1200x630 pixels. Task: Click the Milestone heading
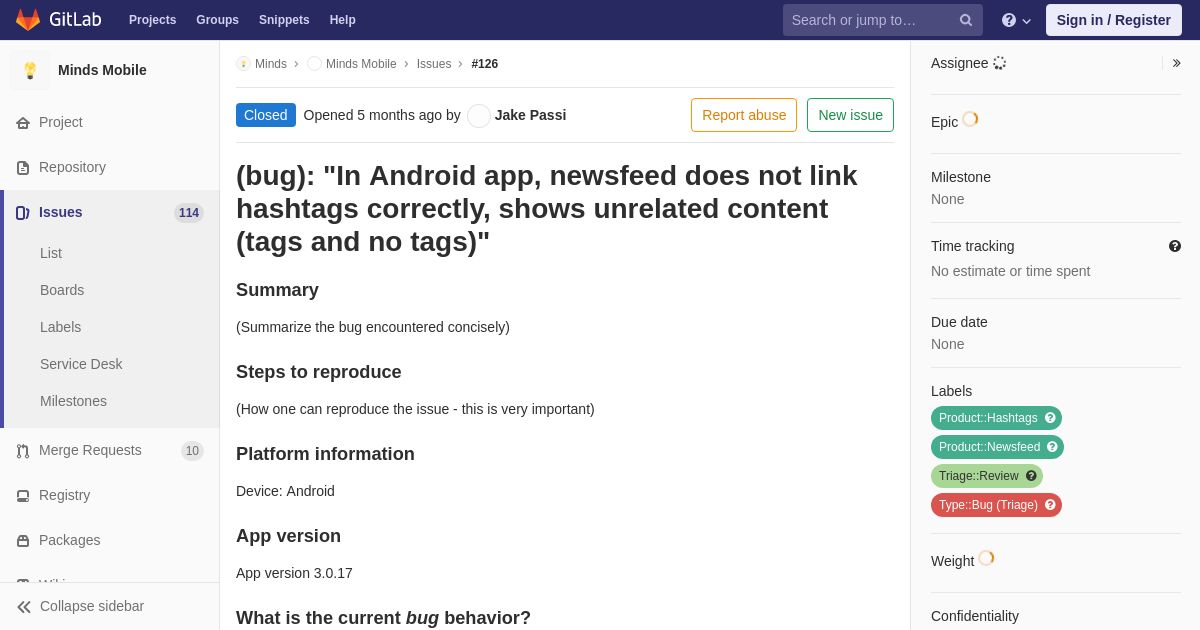tap(961, 177)
